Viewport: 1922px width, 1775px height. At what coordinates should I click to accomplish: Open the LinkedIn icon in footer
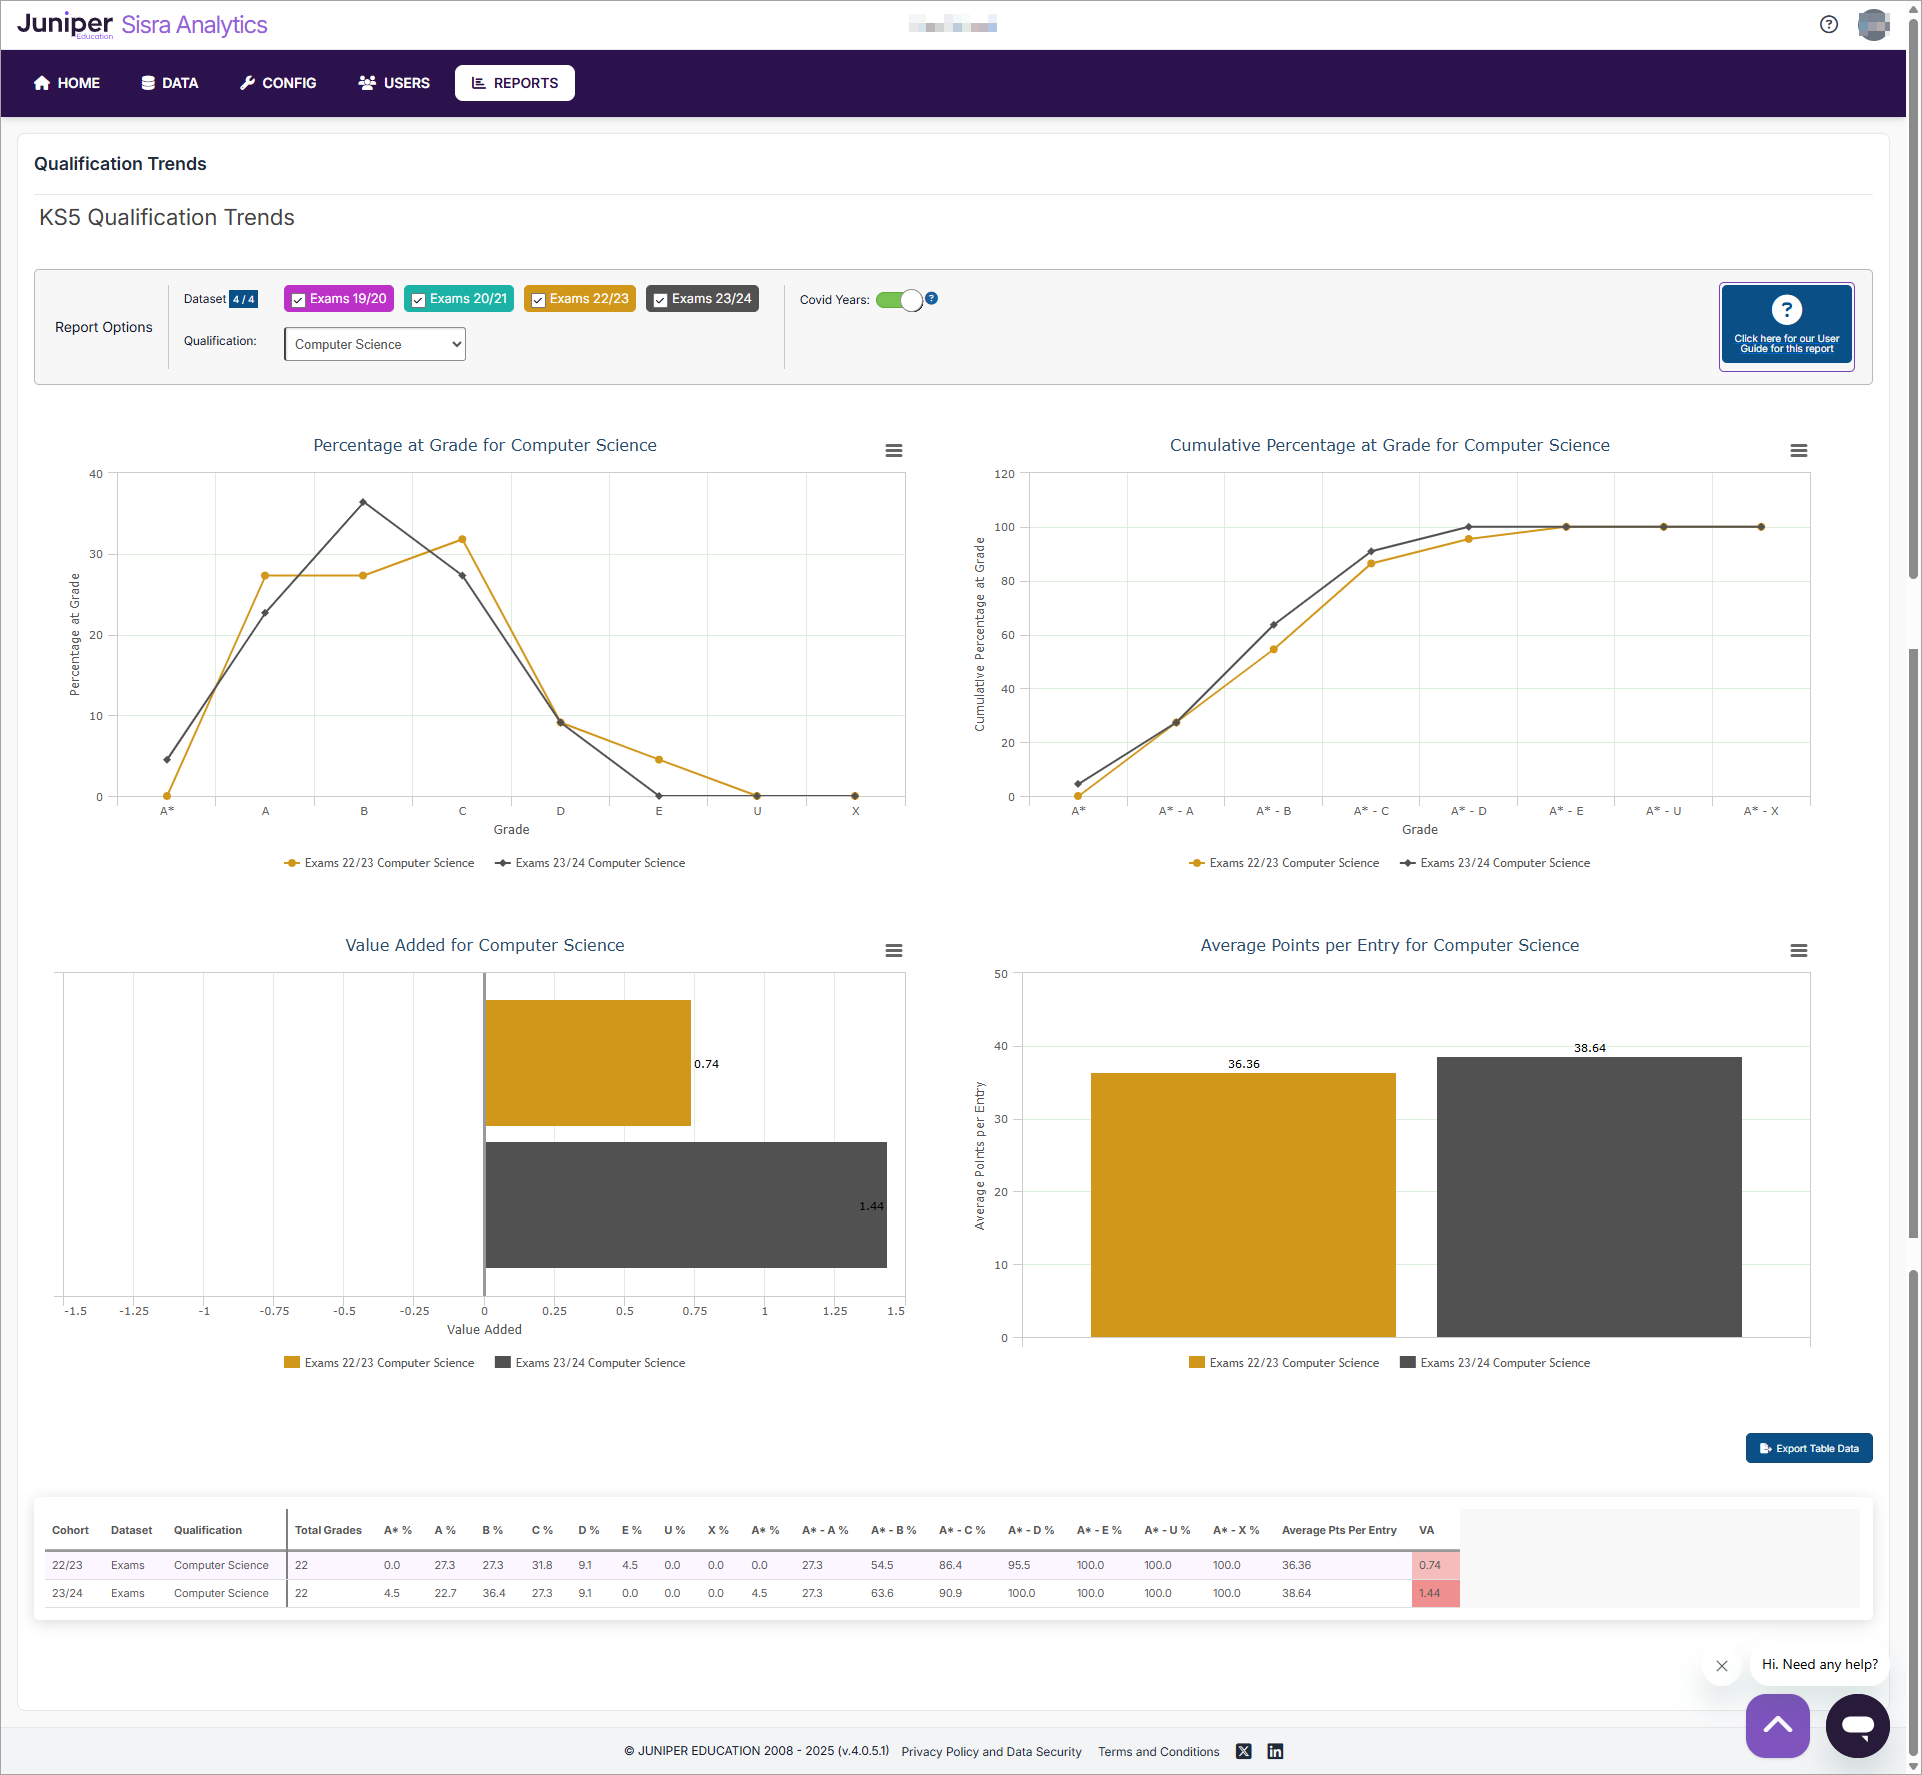(x=1275, y=1751)
